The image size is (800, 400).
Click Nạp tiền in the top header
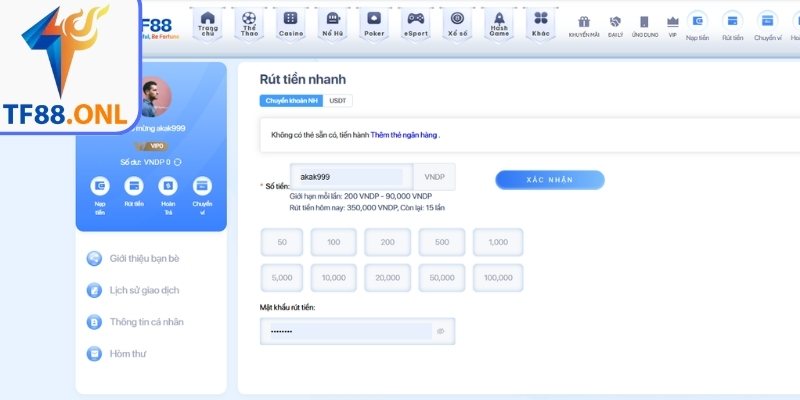click(697, 26)
